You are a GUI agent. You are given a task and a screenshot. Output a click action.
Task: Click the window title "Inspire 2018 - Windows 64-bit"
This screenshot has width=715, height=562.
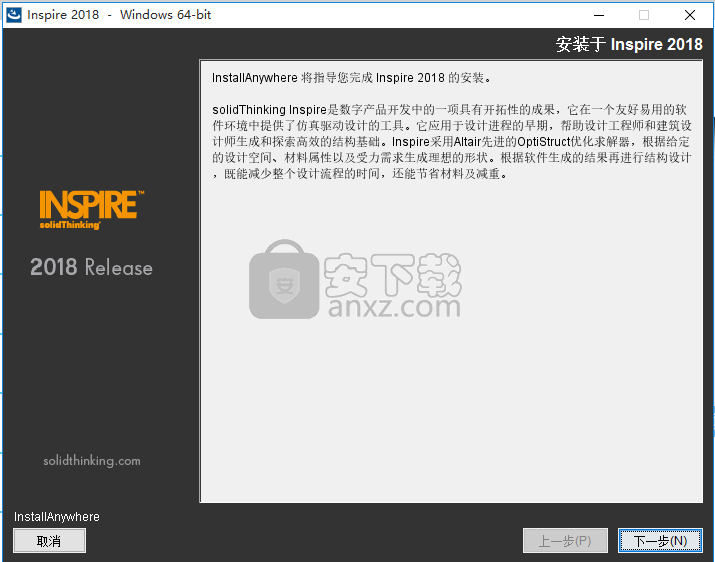(x=119, y=15)
